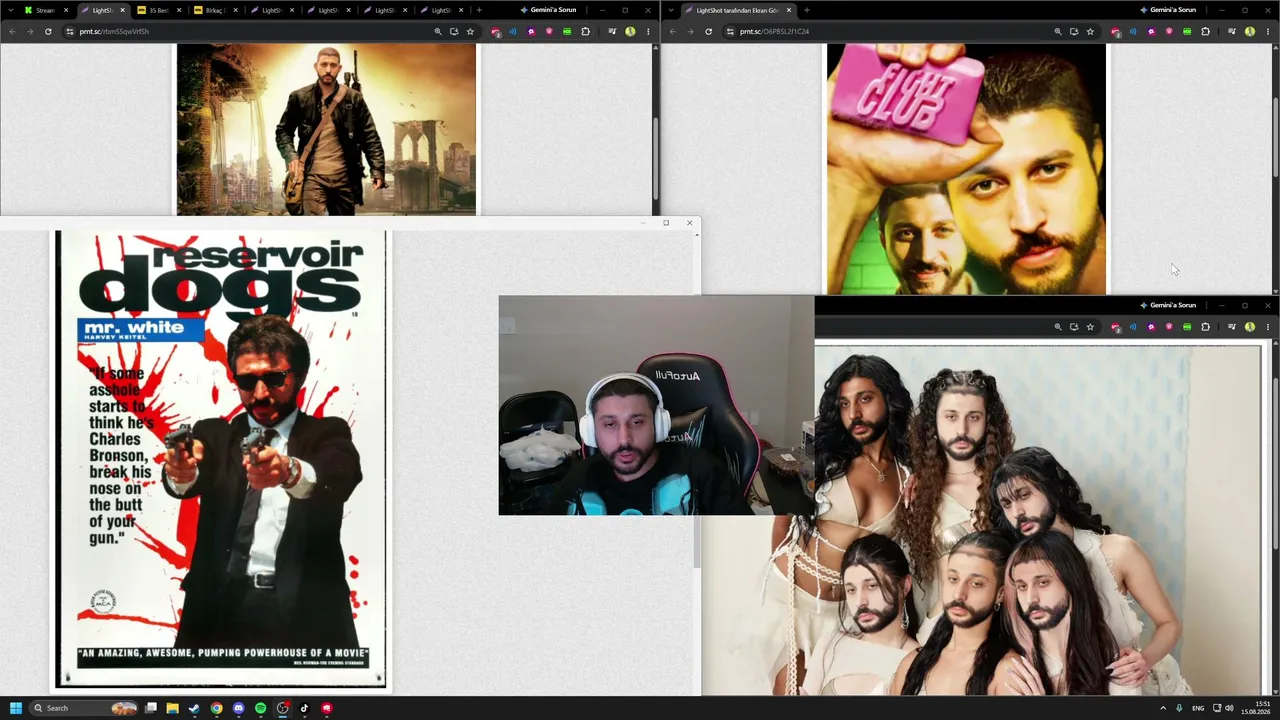This screenshot has height=720, width=1280.
Task: Open the zoom control in the top-right window
Action: [x=1058, y=31]
